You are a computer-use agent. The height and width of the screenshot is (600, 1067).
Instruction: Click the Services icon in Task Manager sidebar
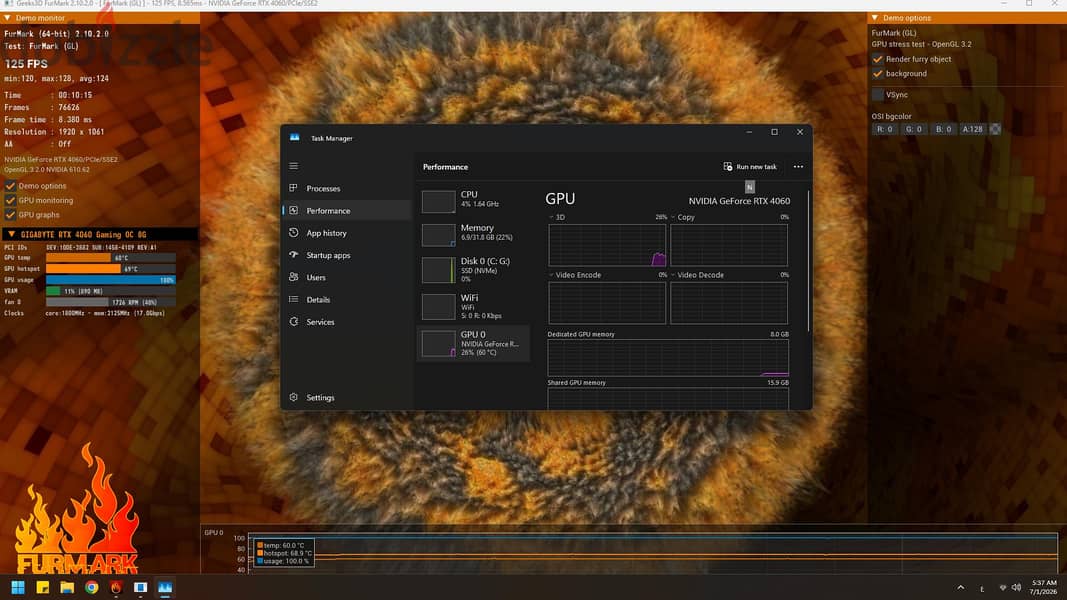point(294,322)
